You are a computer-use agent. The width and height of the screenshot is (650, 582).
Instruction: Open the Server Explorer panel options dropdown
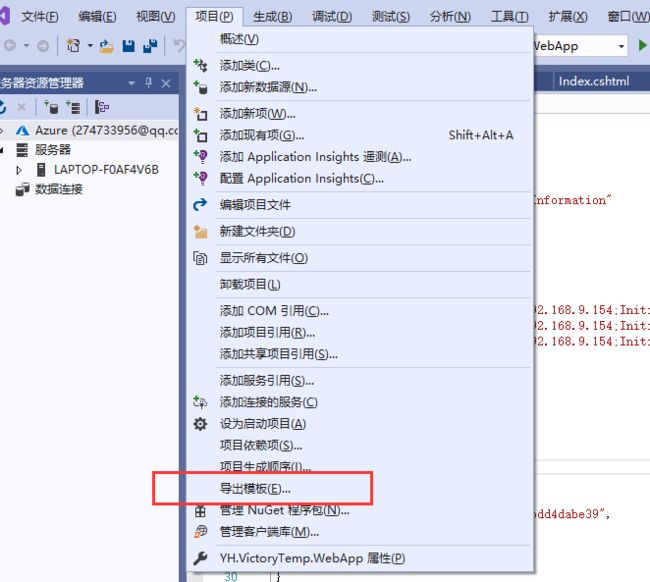pyautogui.click(x=131, y=83)
